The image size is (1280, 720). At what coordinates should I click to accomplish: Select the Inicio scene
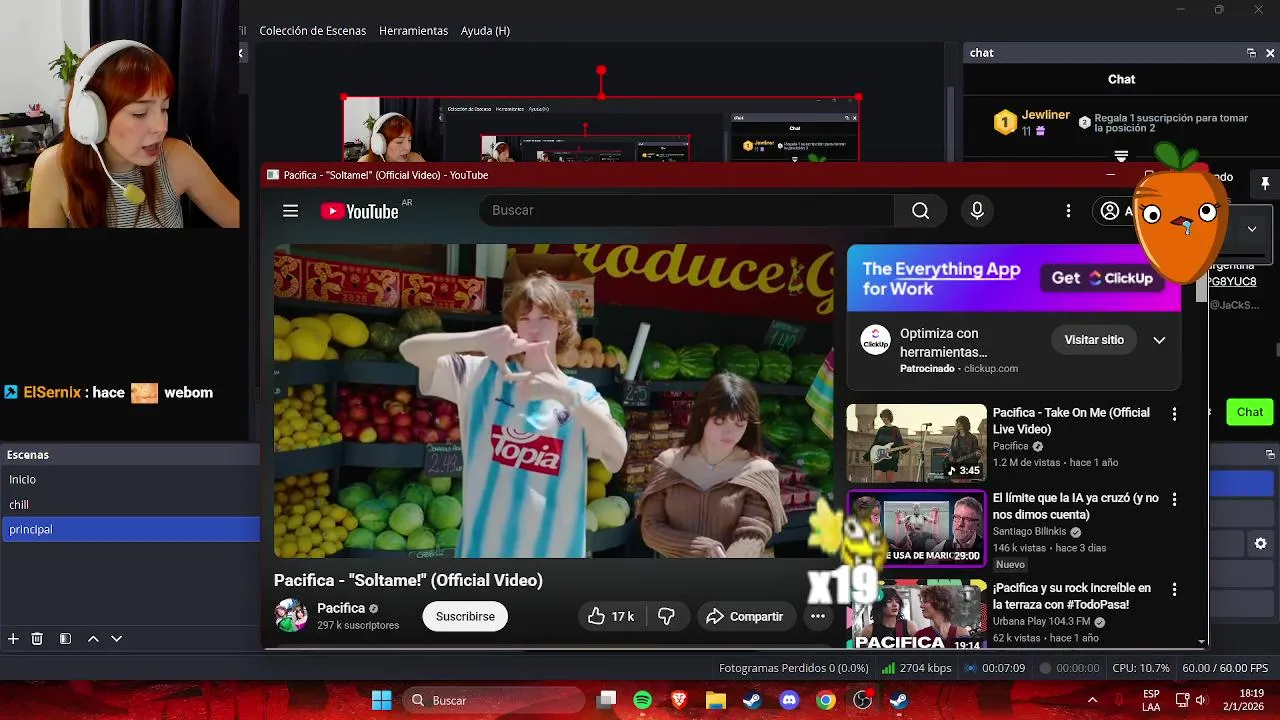tap(130, 480)
